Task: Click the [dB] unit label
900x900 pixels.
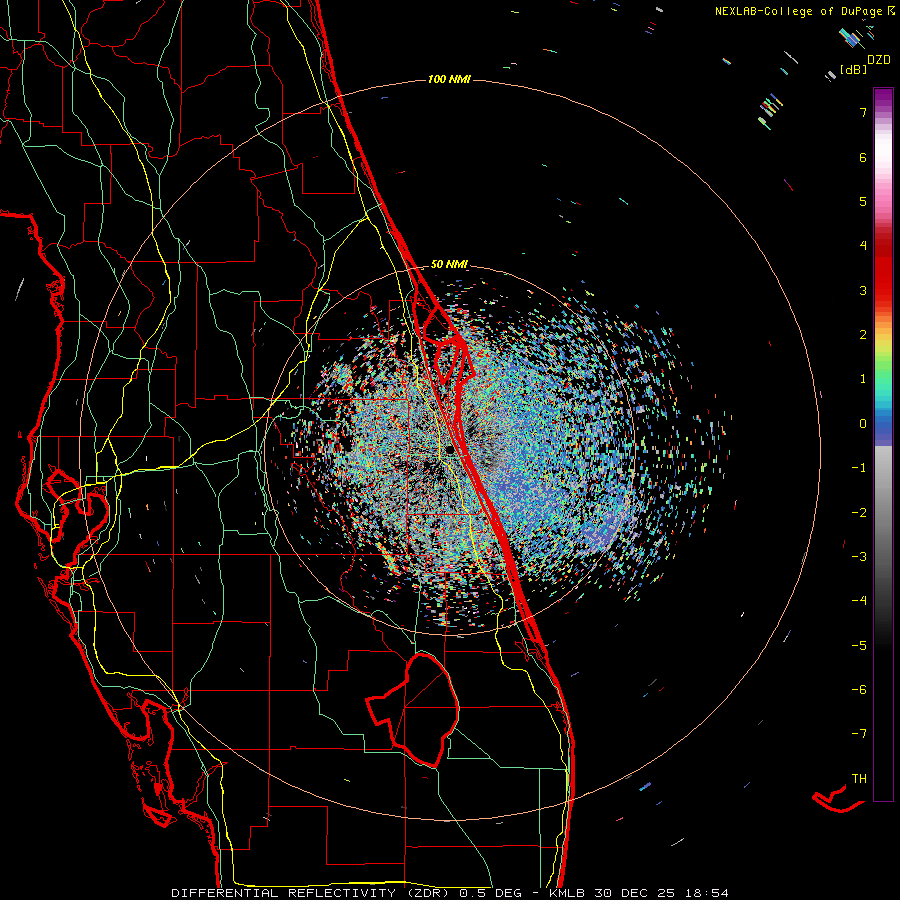Action: point(854,70)
